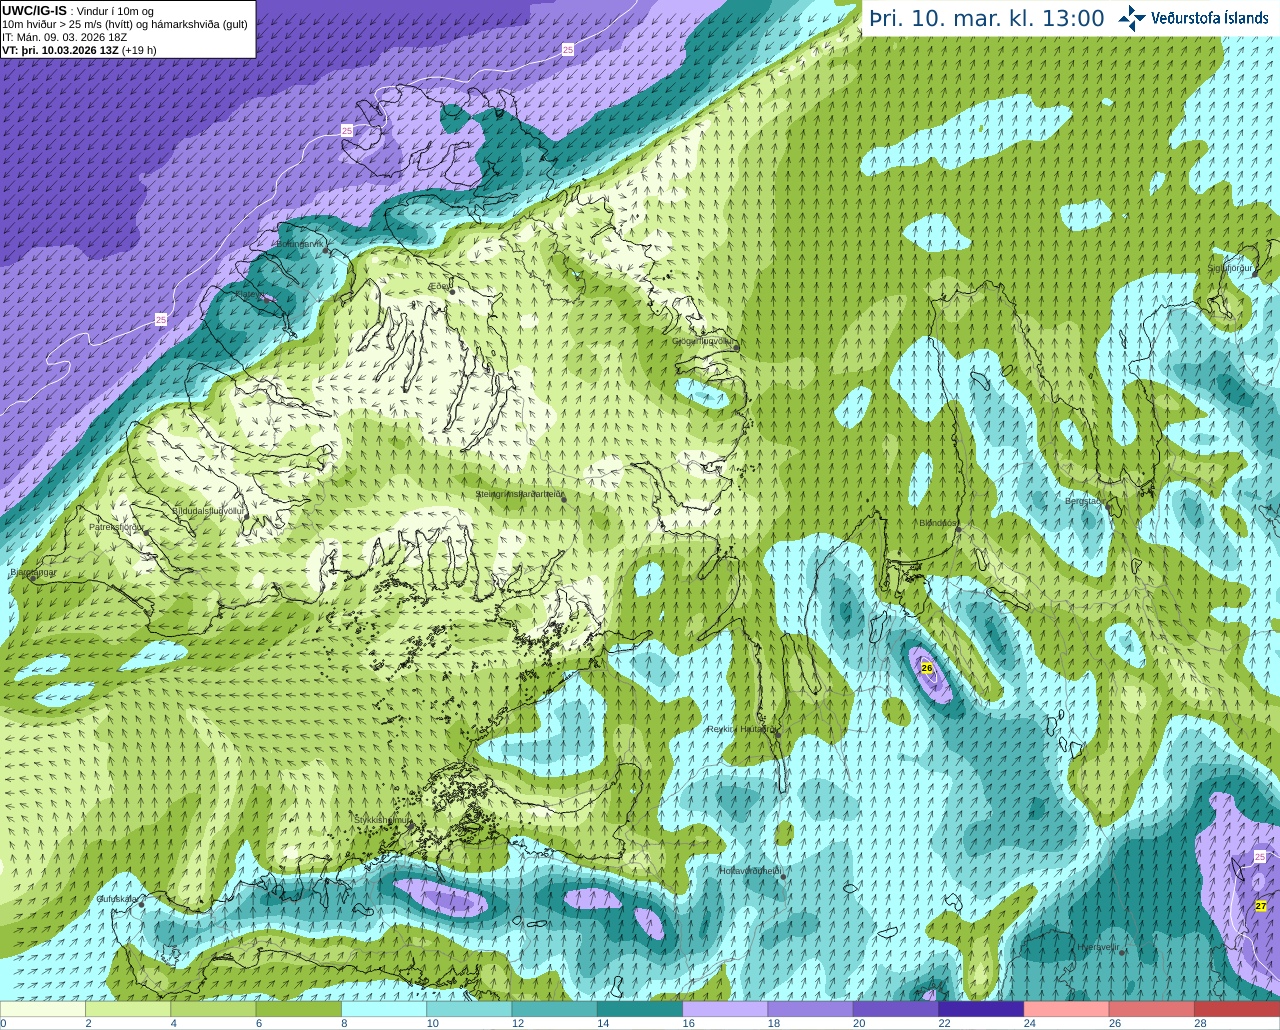Screen dimensions: 1280x1030
Task: Click the 'VT: þri. 10.03.2026 13Z (+19 h)' line
Action: [79, 50]
